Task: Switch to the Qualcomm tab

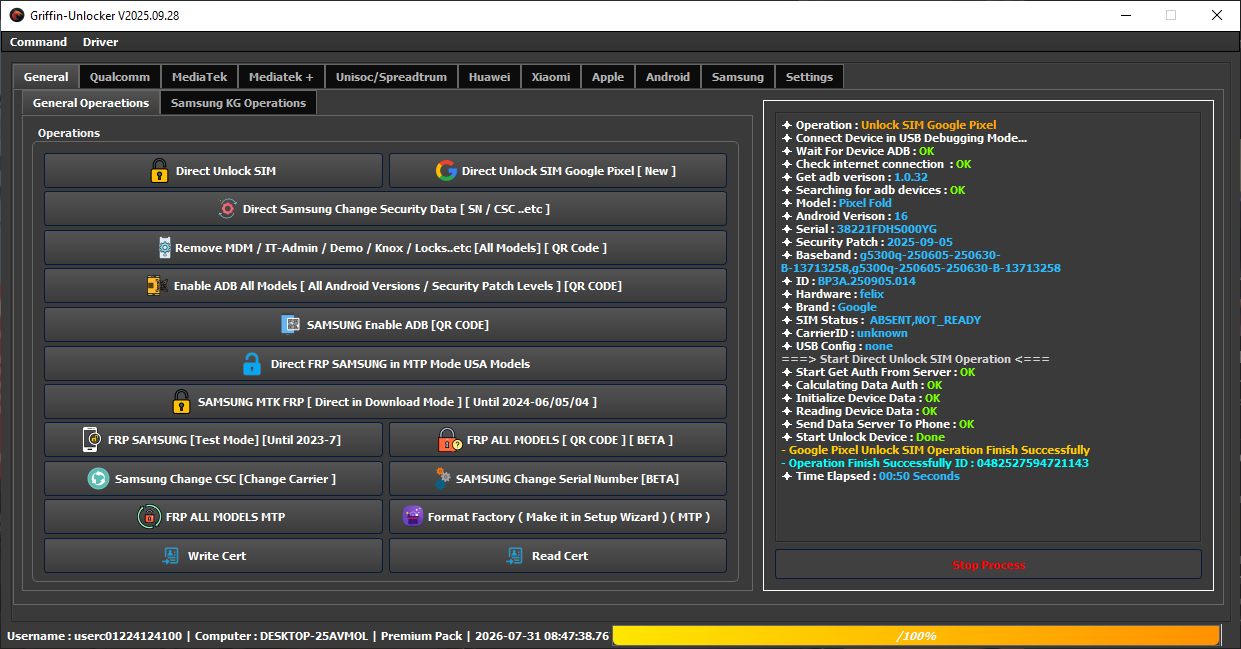Action: [x=120, y=77]
